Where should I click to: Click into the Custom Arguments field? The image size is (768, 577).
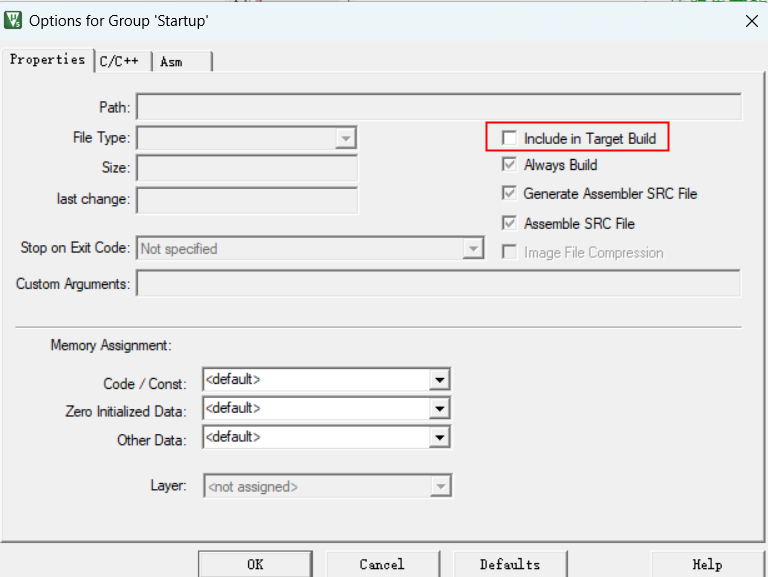438,284
